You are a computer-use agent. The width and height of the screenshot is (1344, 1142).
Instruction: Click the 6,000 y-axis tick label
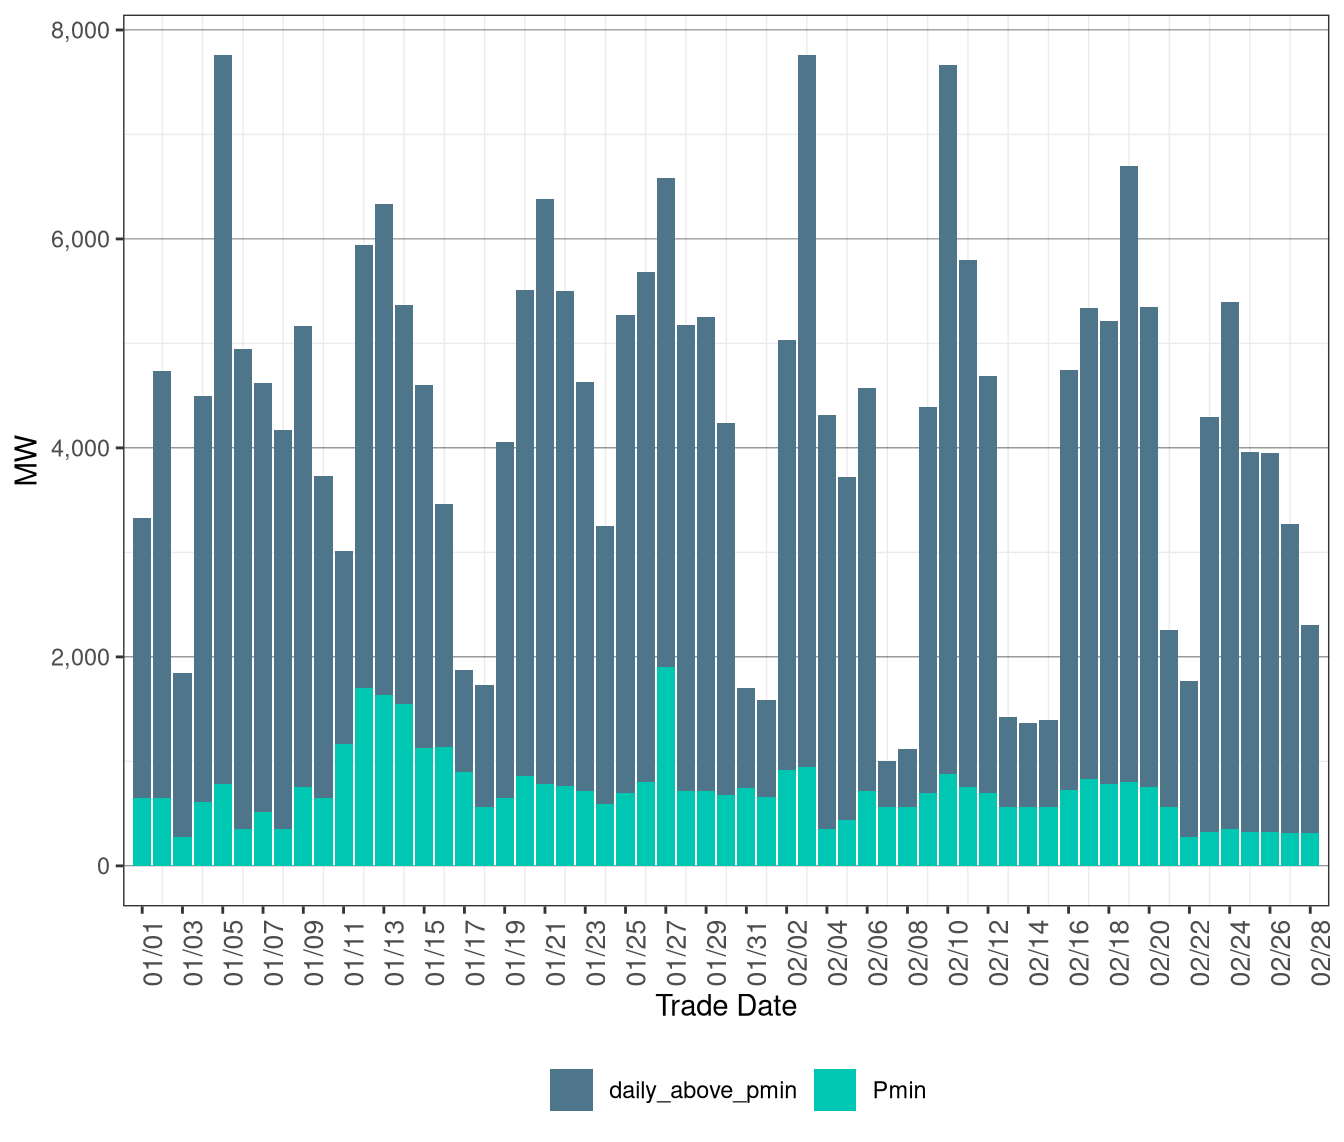(79, 239)
